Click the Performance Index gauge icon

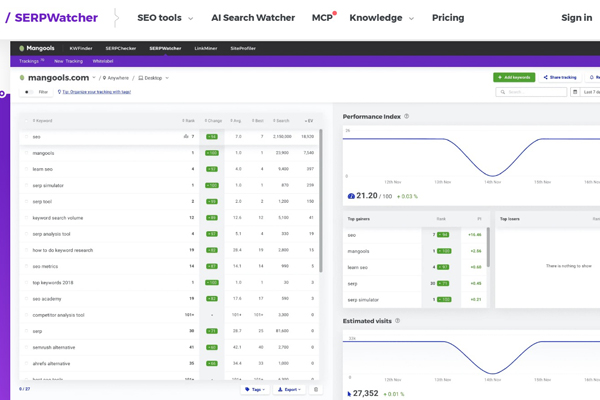(351, 196)
